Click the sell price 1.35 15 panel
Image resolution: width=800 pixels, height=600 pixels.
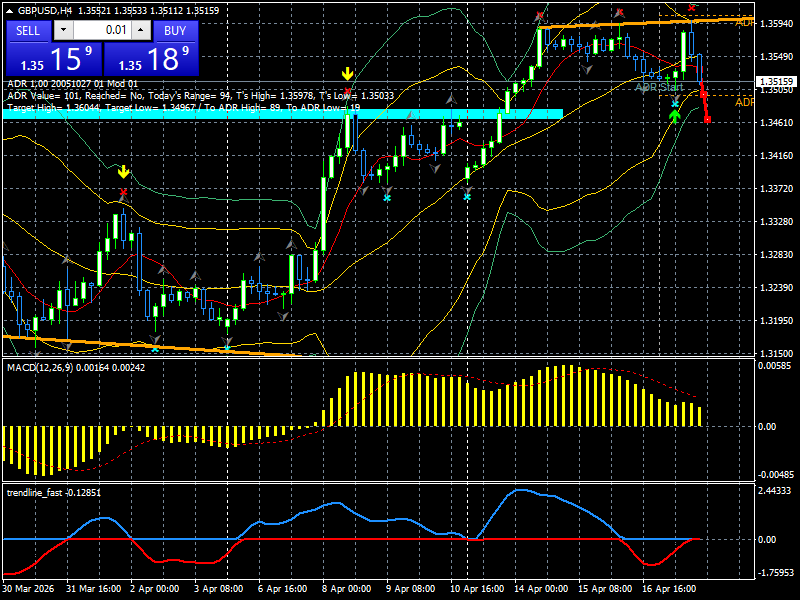(x=54, y=59)
